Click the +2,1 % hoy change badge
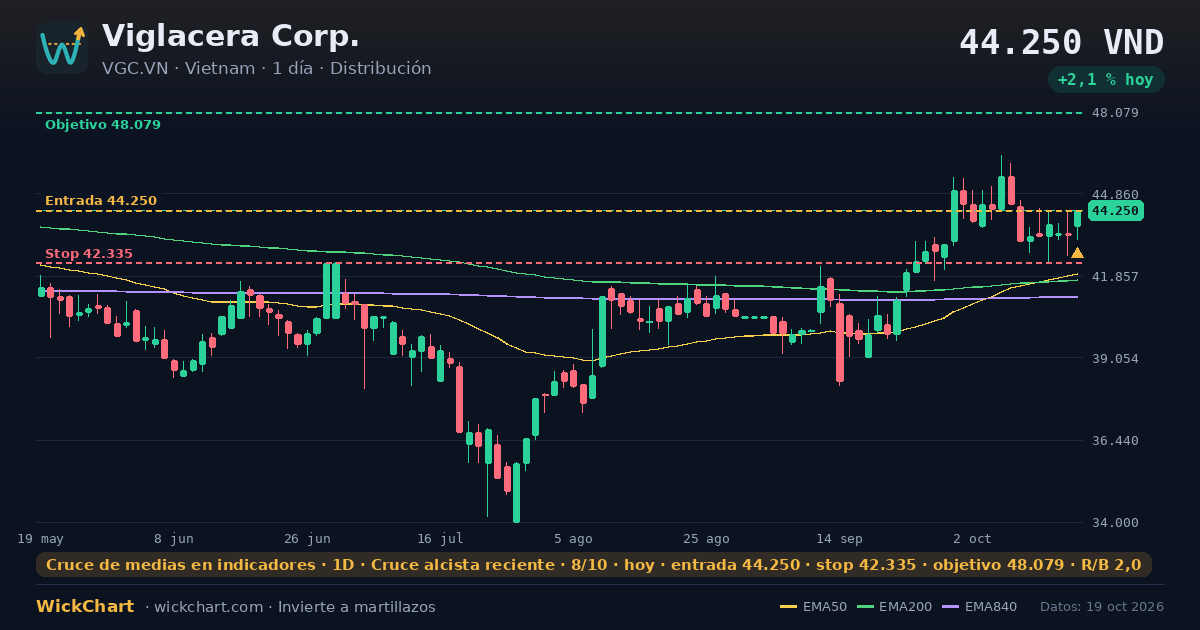 tap(1106, 79)
